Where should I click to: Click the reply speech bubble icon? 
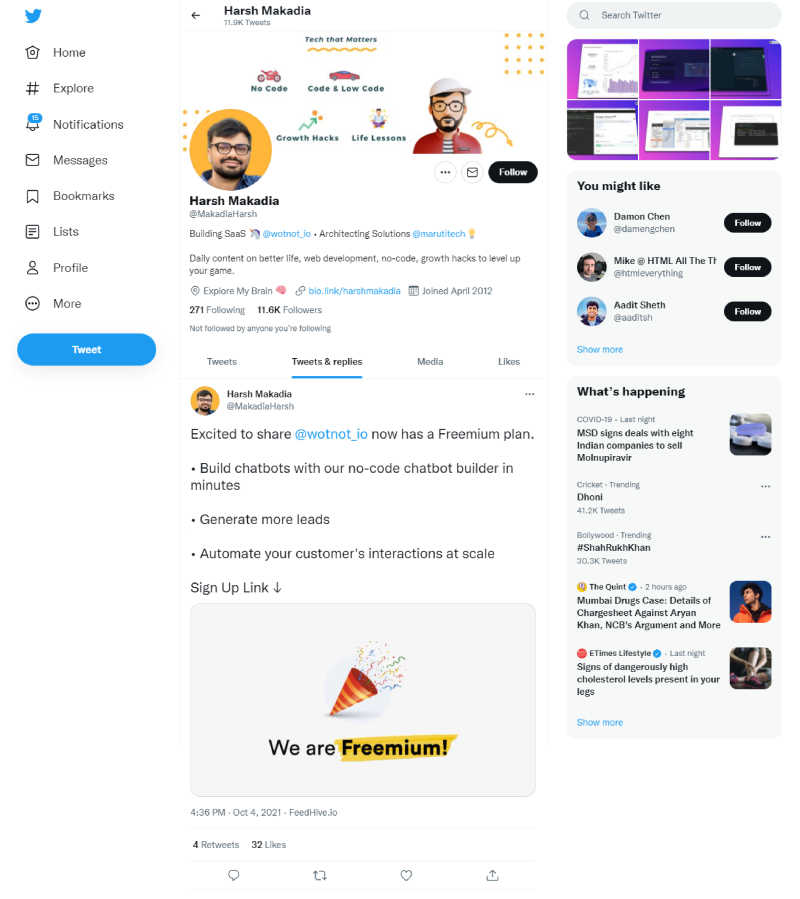233,875
